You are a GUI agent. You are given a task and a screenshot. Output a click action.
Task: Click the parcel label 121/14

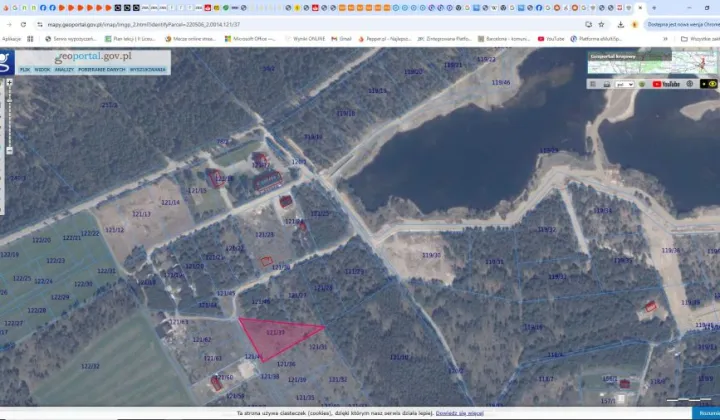pos(170,202)
